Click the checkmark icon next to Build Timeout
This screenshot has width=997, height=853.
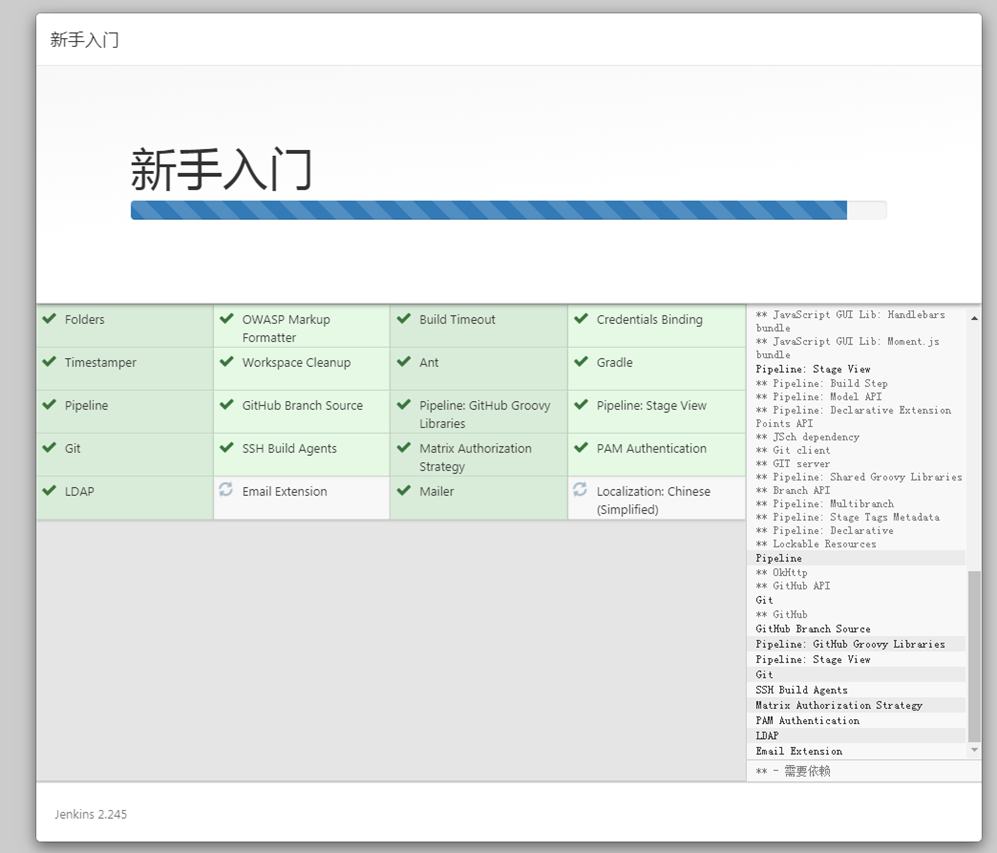404,318
